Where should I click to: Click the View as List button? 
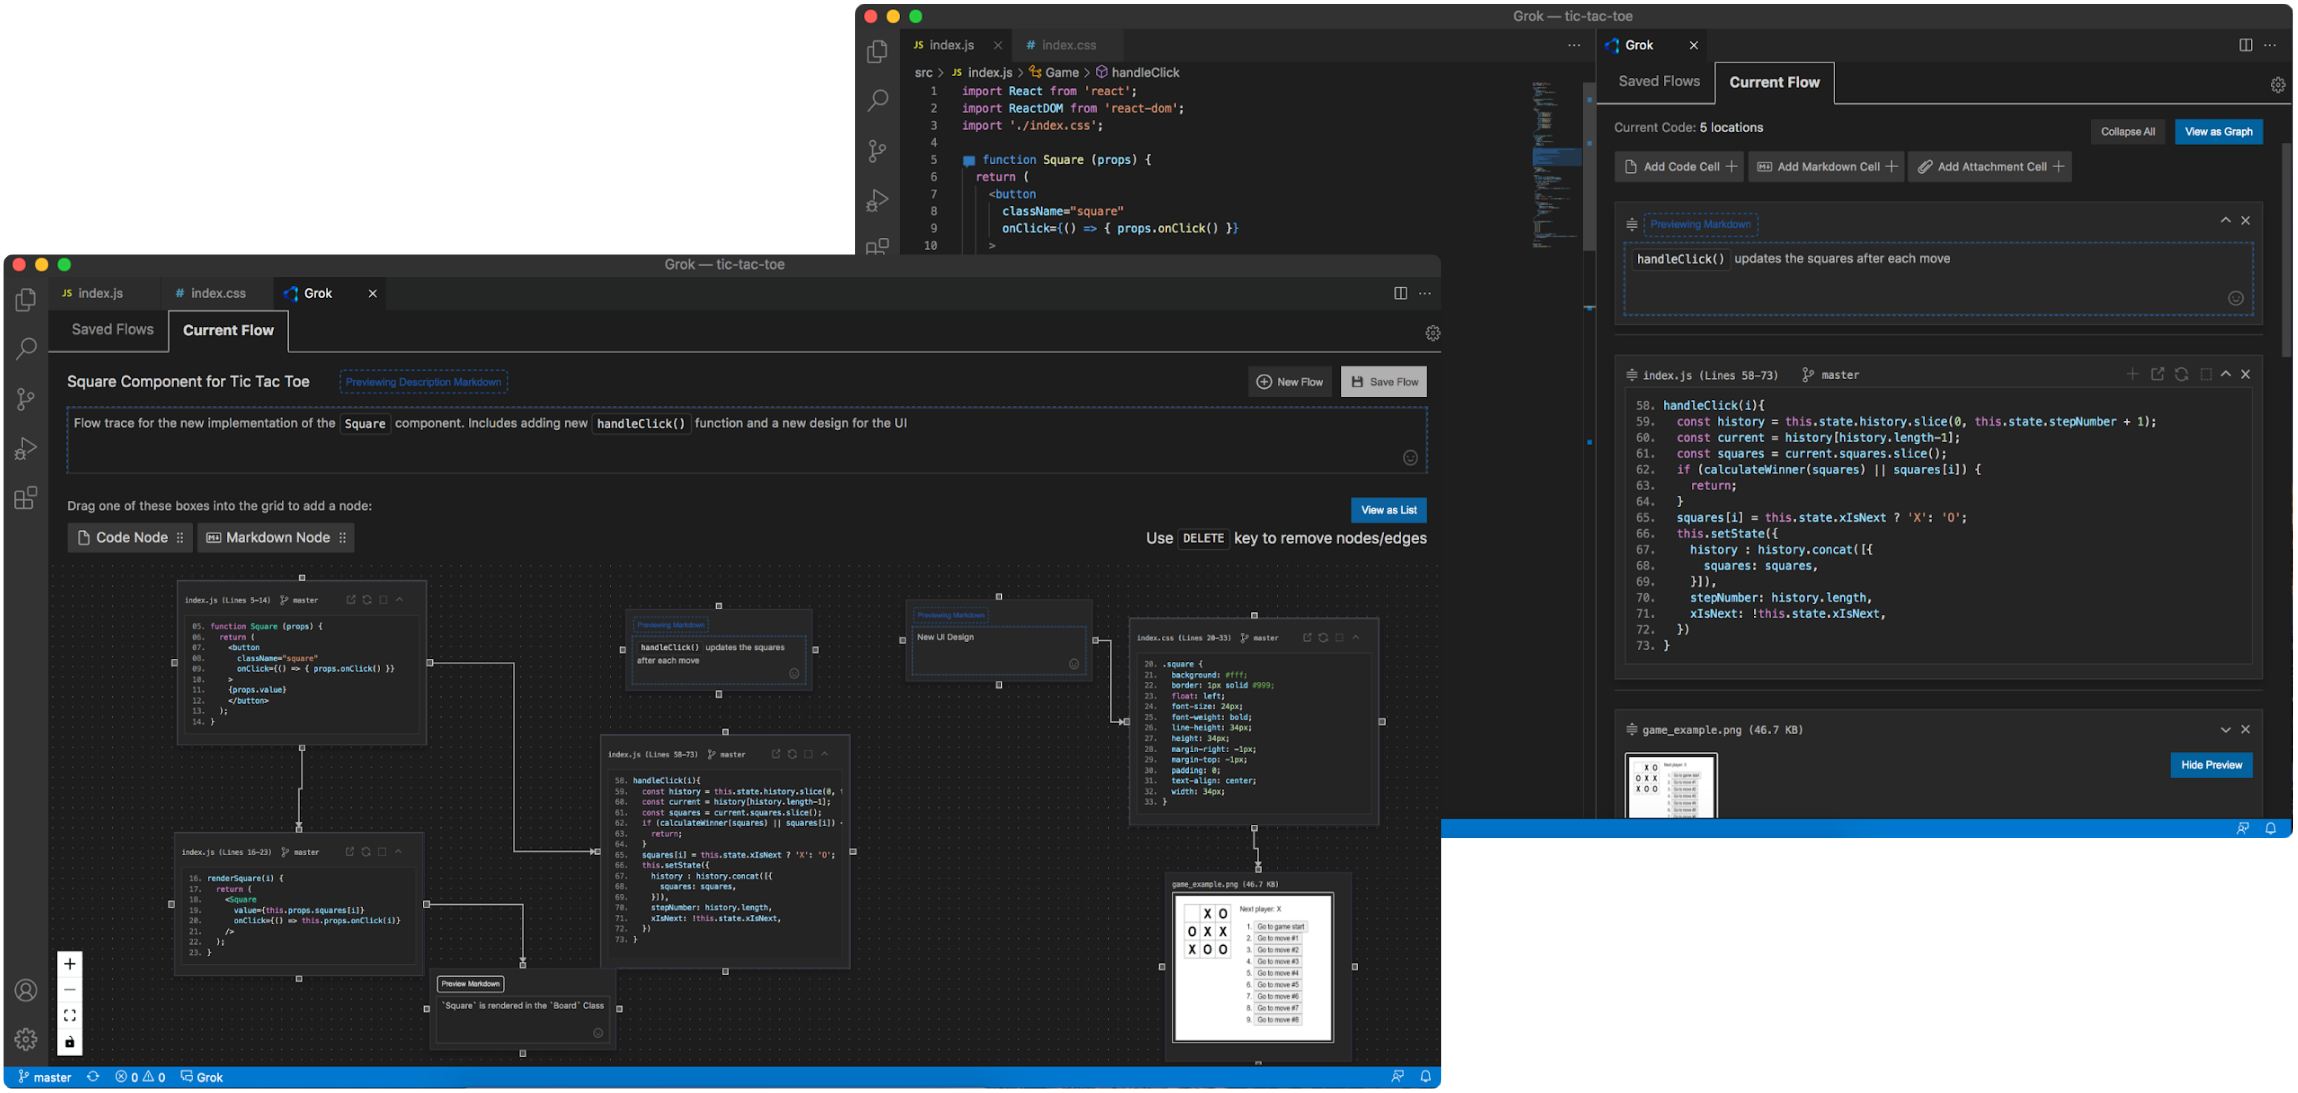(1388, 510)
